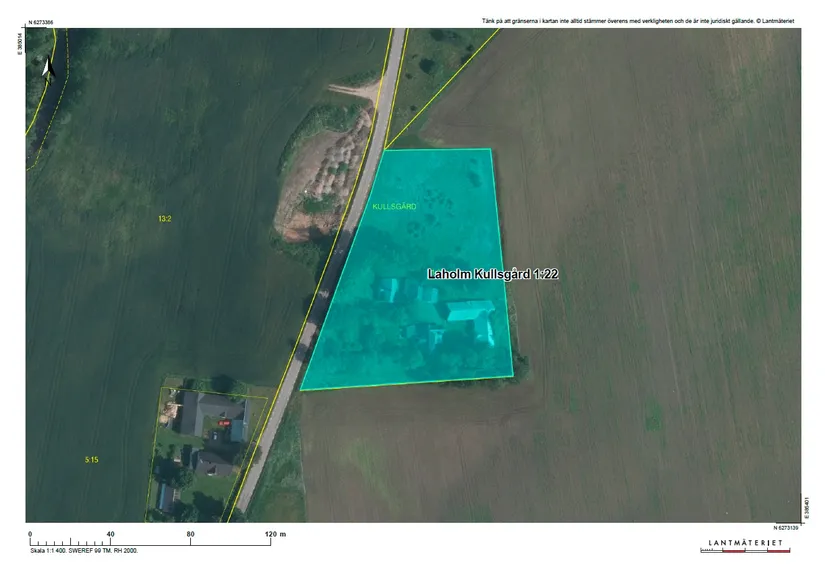Click the red-white scale graphic under logo
Viewport: 825px width, 575px height.
(745, 551)
